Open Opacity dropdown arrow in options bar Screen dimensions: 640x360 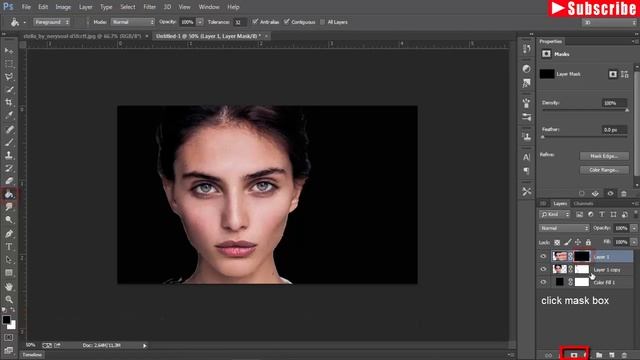click(200, 22)
